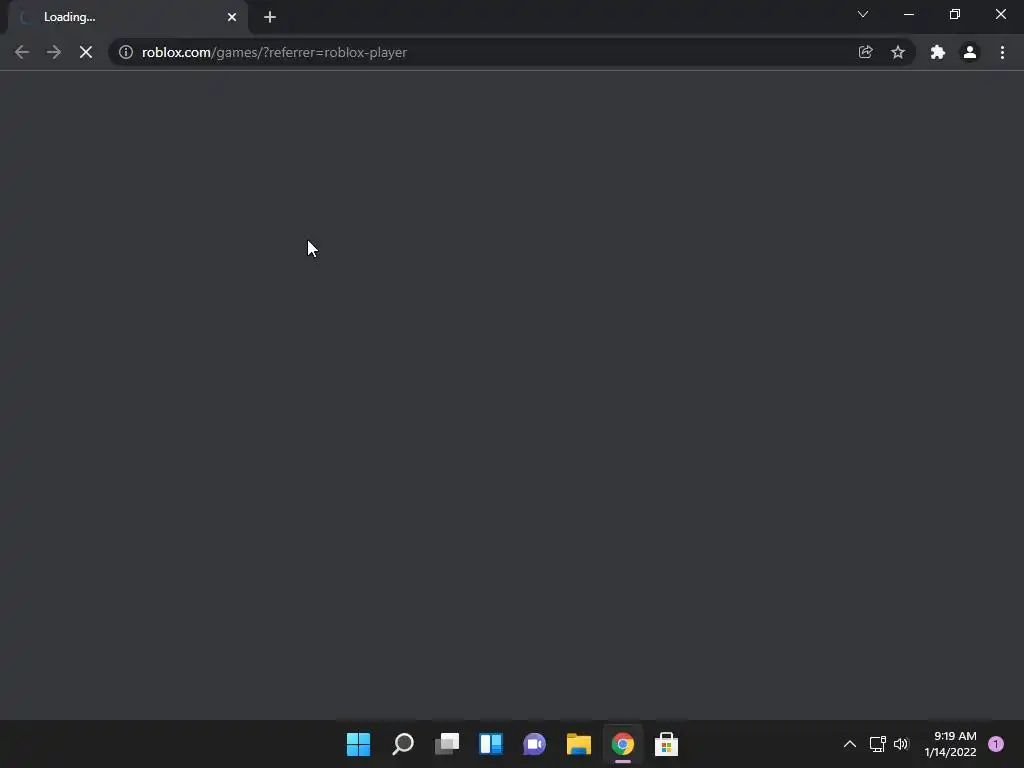Open the Chrome profile avatar
The width and height of the screenshot is (1024, 768).
click(x=970, y=52)
